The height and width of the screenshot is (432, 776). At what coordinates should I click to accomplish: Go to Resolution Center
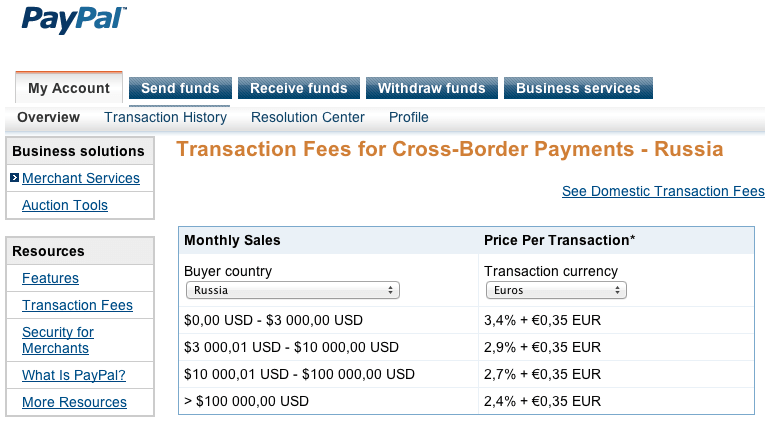tap(307, 117)
